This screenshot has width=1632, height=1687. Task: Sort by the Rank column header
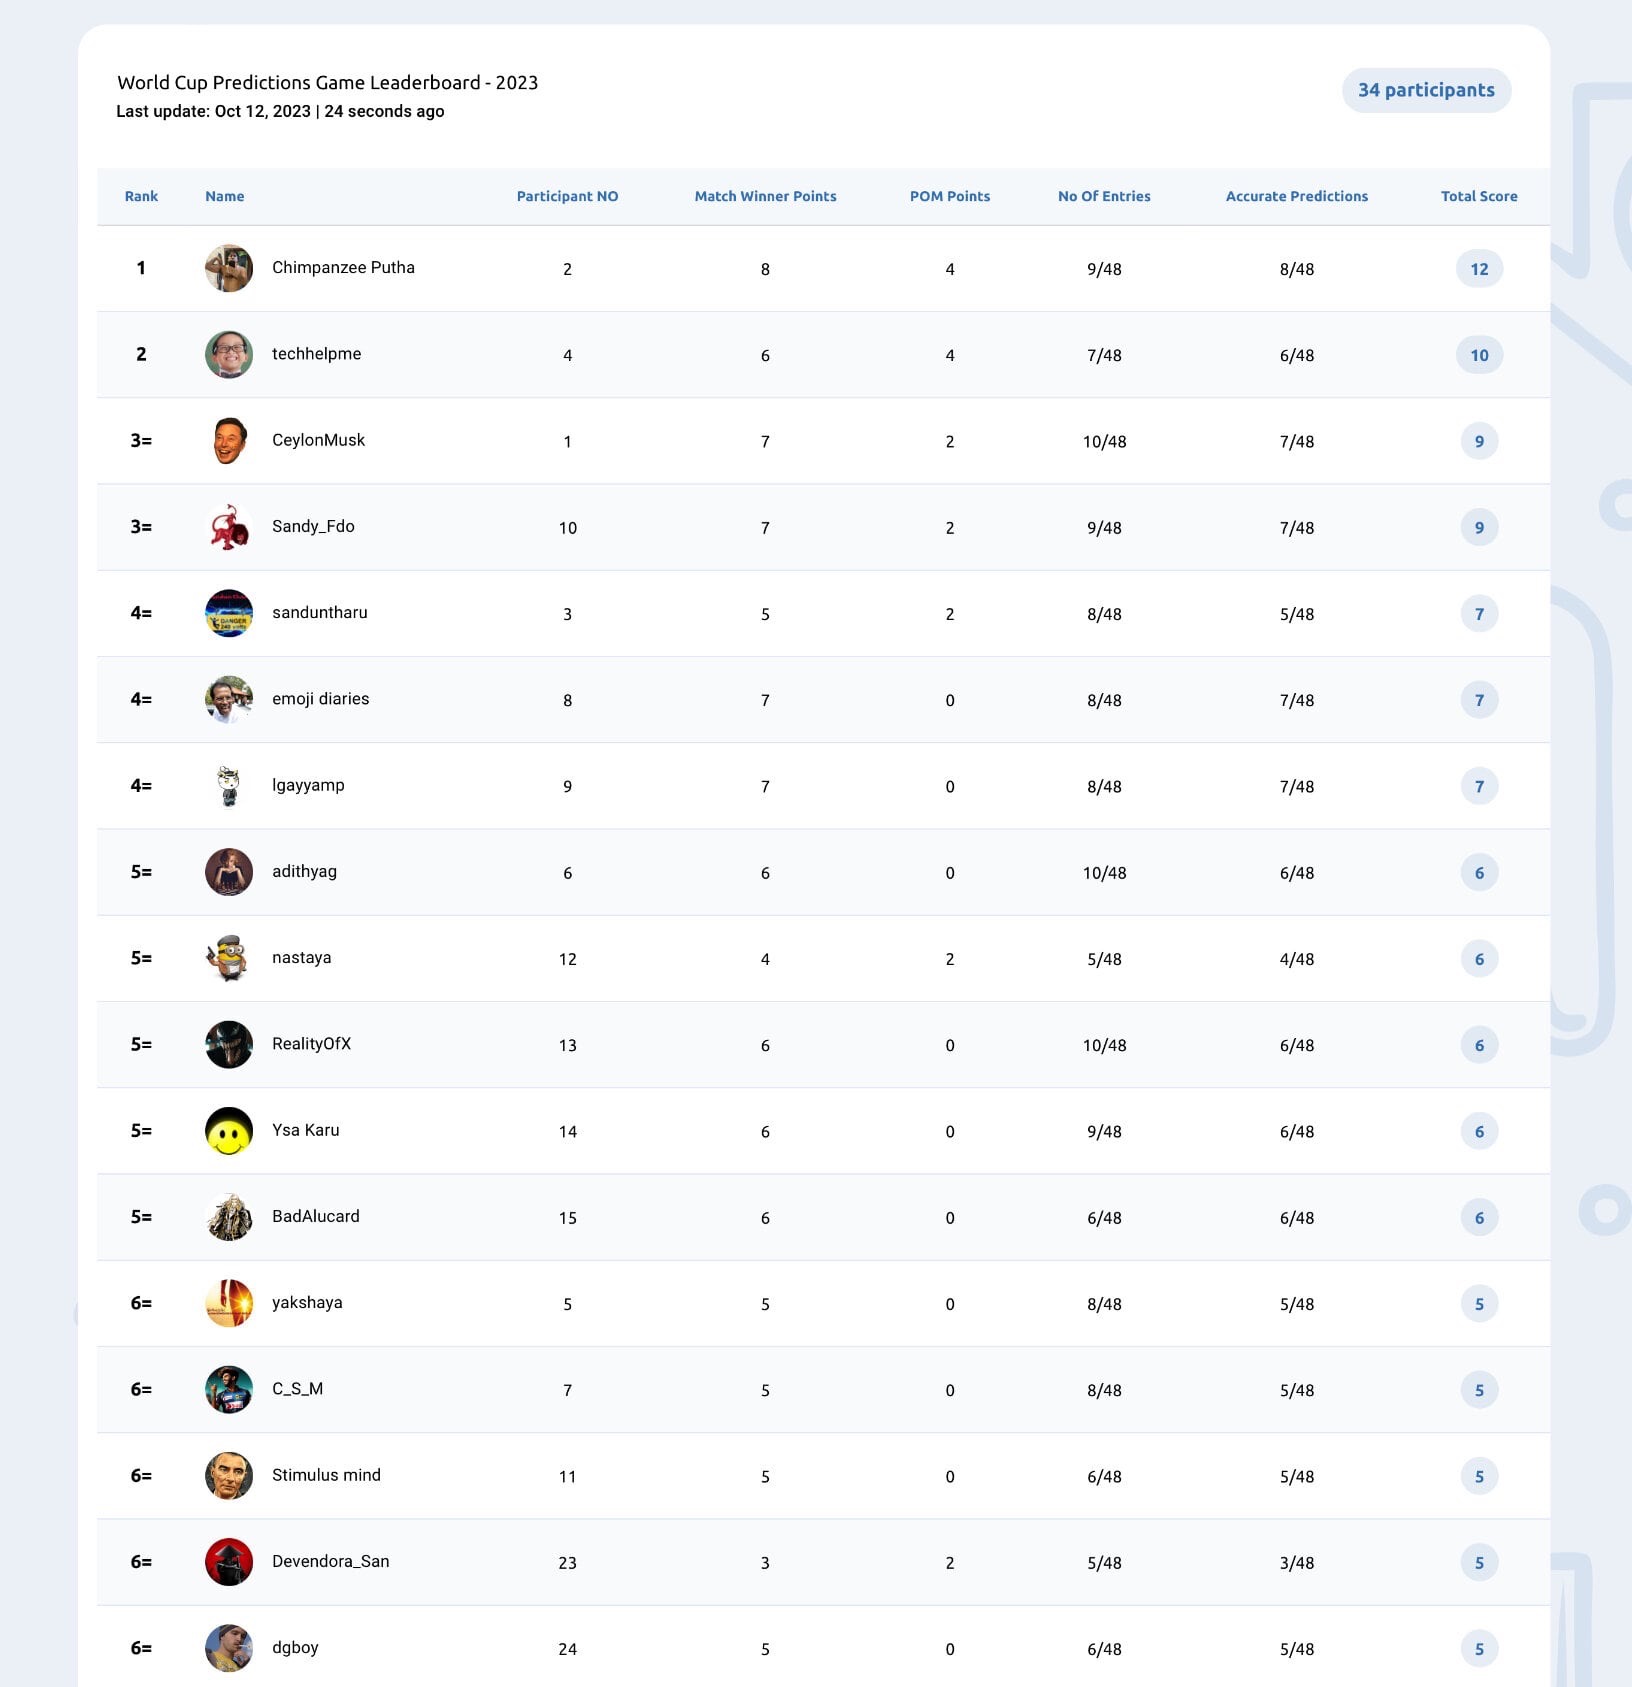click(x=141, y=196)
